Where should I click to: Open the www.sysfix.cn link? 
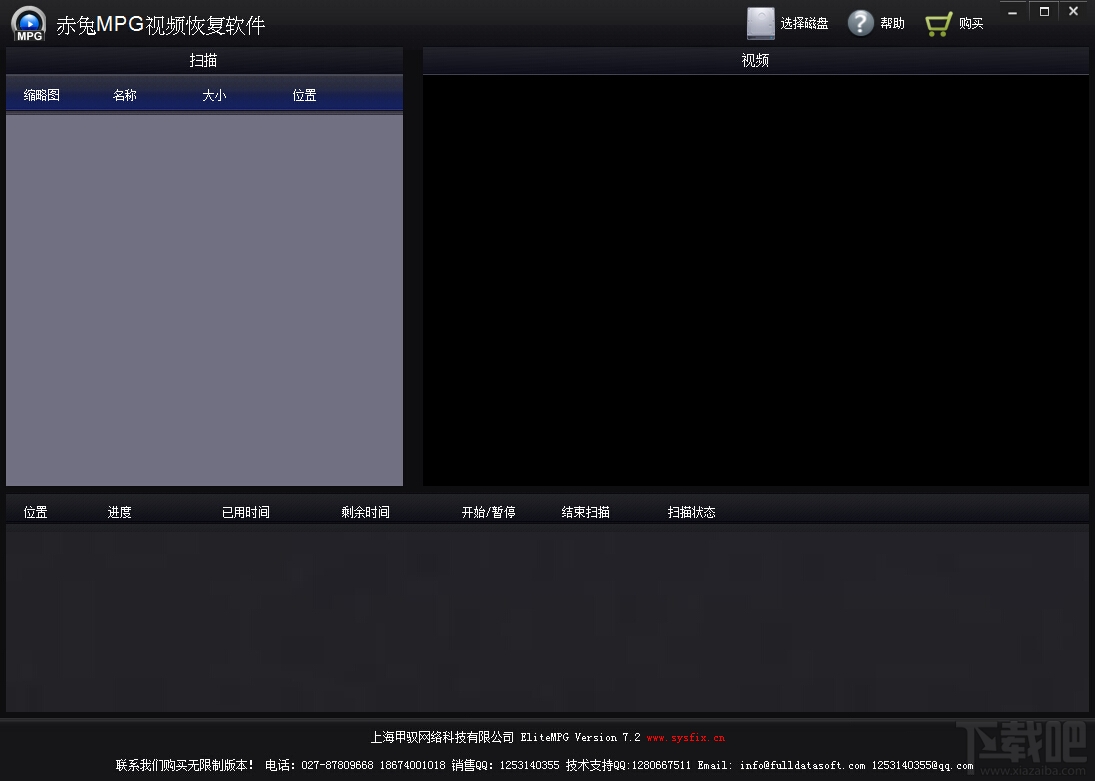pos(686,738)
